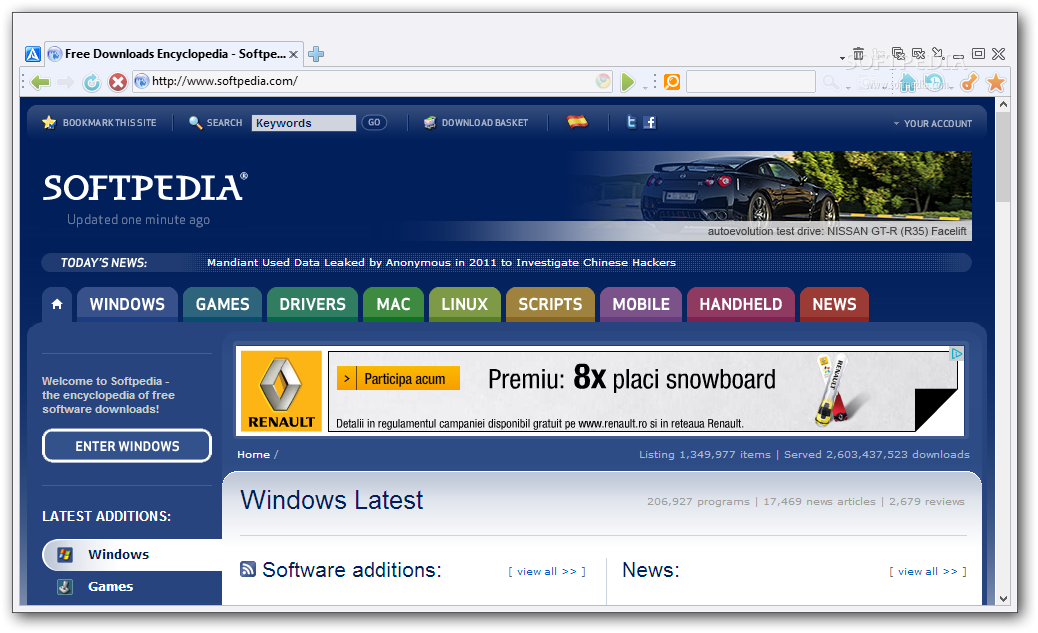
Task: Click the BOOKMARK THIS SITE link
Action: click(109, 123)
